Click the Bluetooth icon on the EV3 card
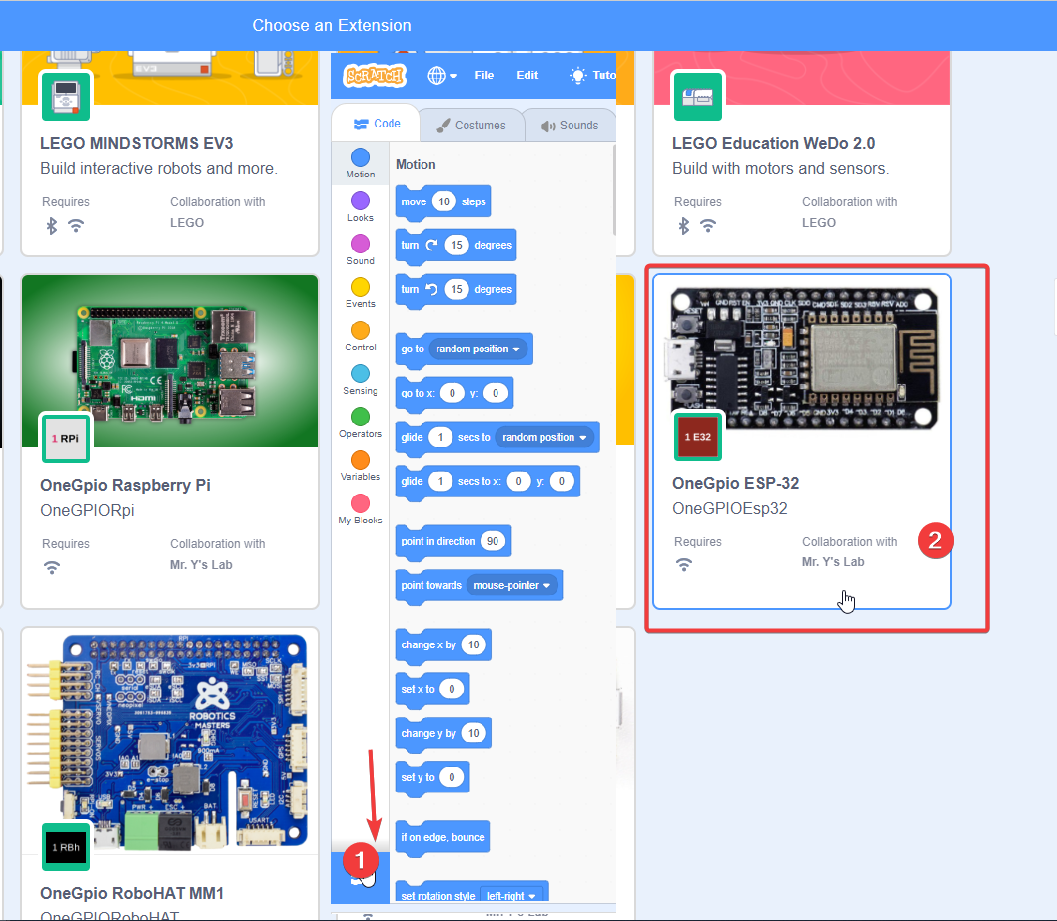Image resolution: width=1057 pixels, height=921 pixels. coord(52,226)
